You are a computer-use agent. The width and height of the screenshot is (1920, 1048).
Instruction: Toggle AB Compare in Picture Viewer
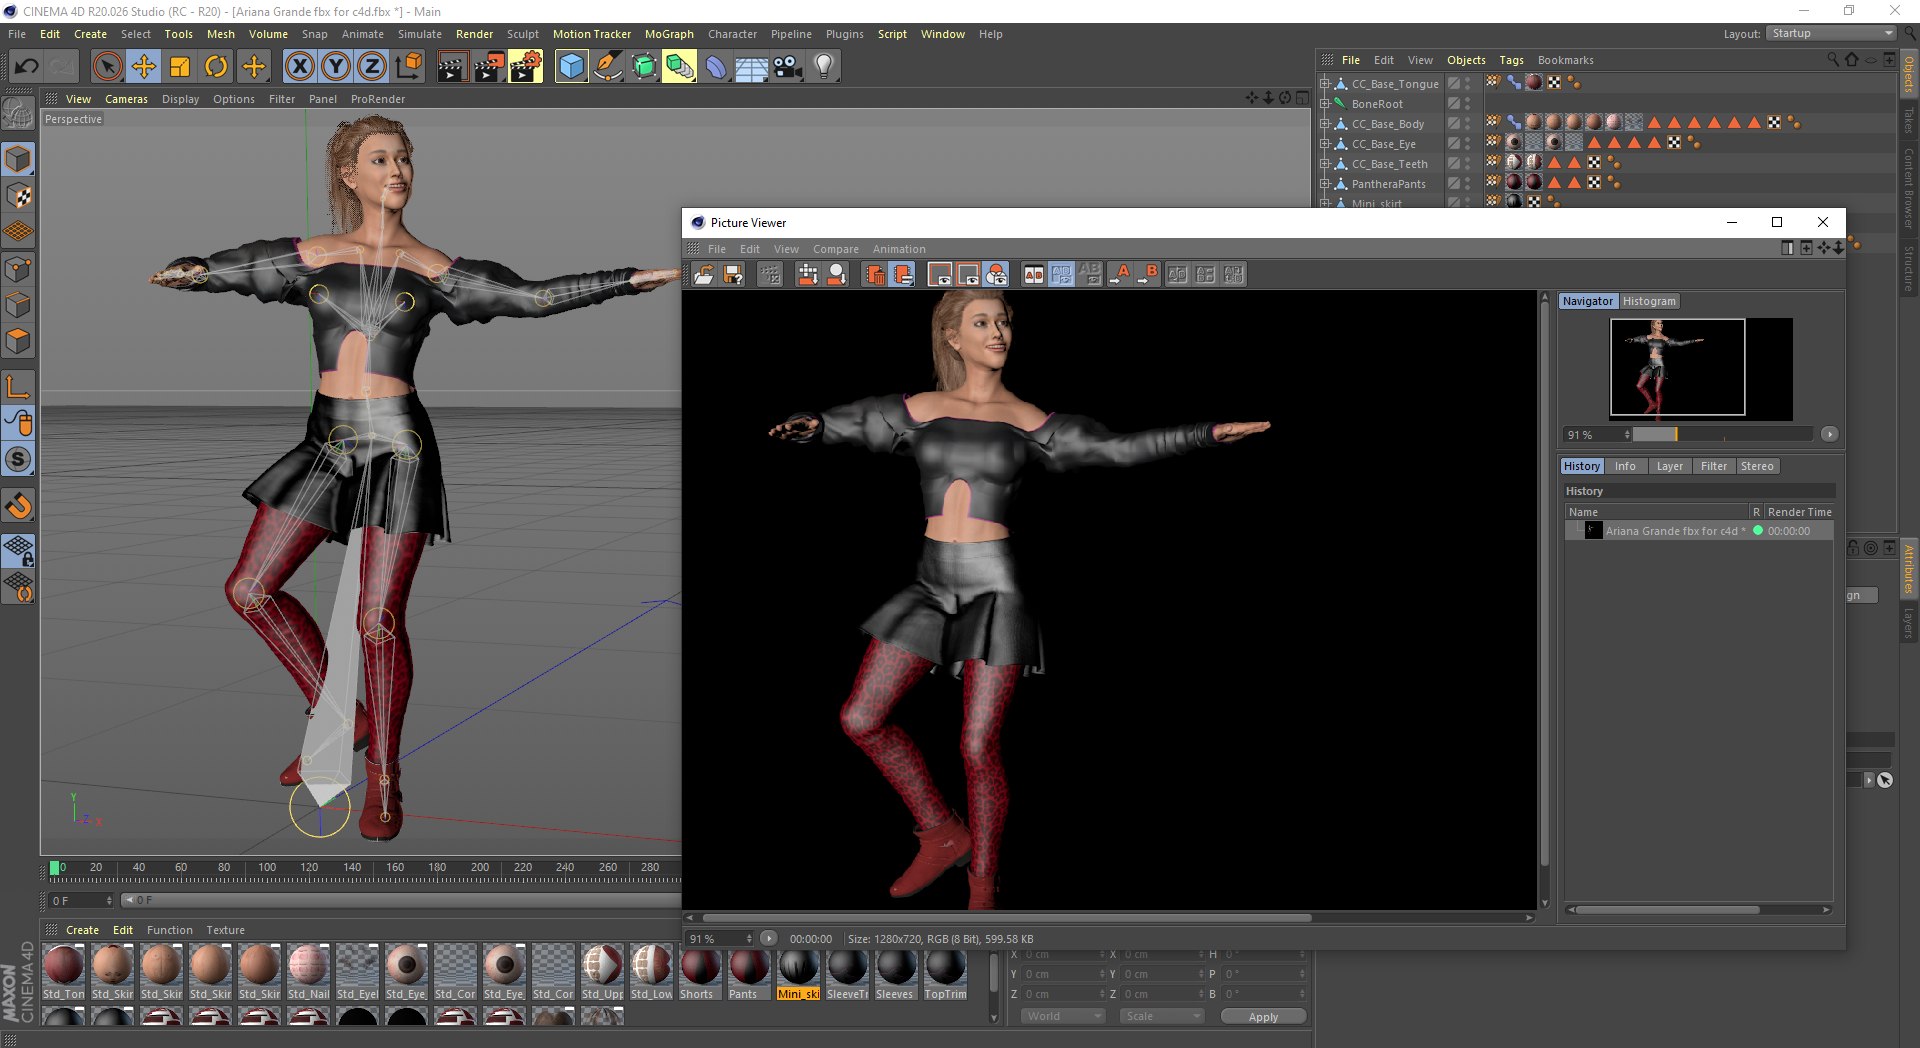1034,274
